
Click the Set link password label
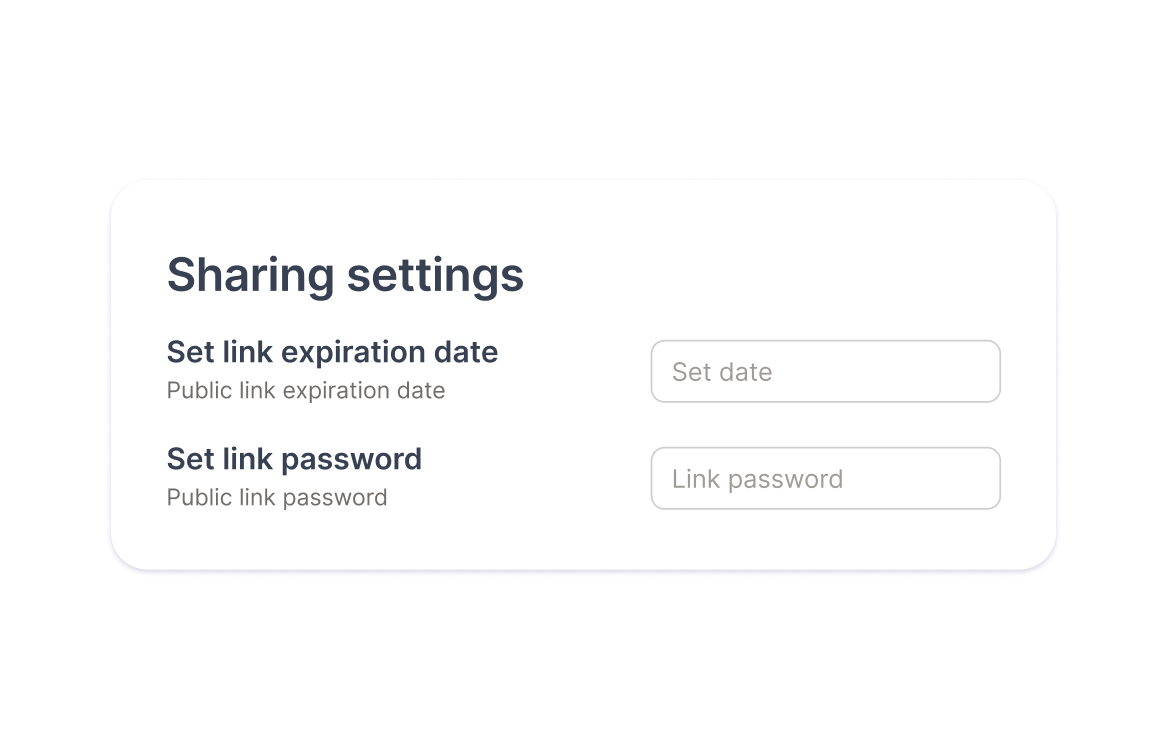[x=294, y=460]
